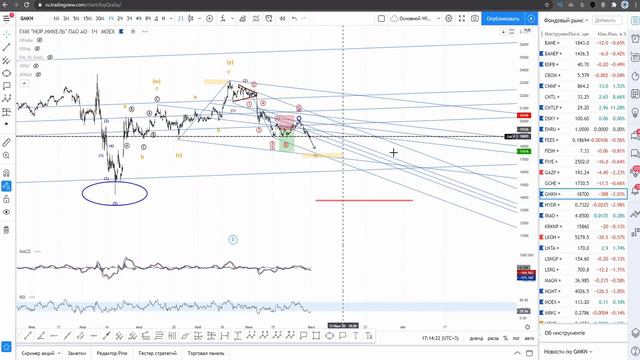Select the GMKN row in the watchlist
The height and width of the screenshot is (360, 640).
tap(583, 194)
